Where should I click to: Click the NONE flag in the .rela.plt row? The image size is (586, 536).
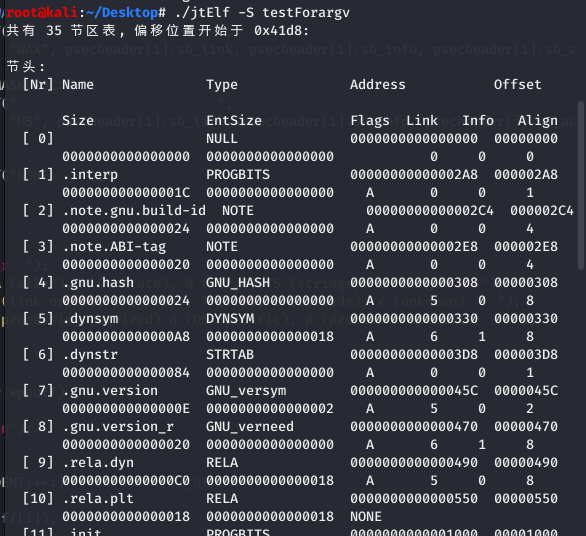click(366, 517)
